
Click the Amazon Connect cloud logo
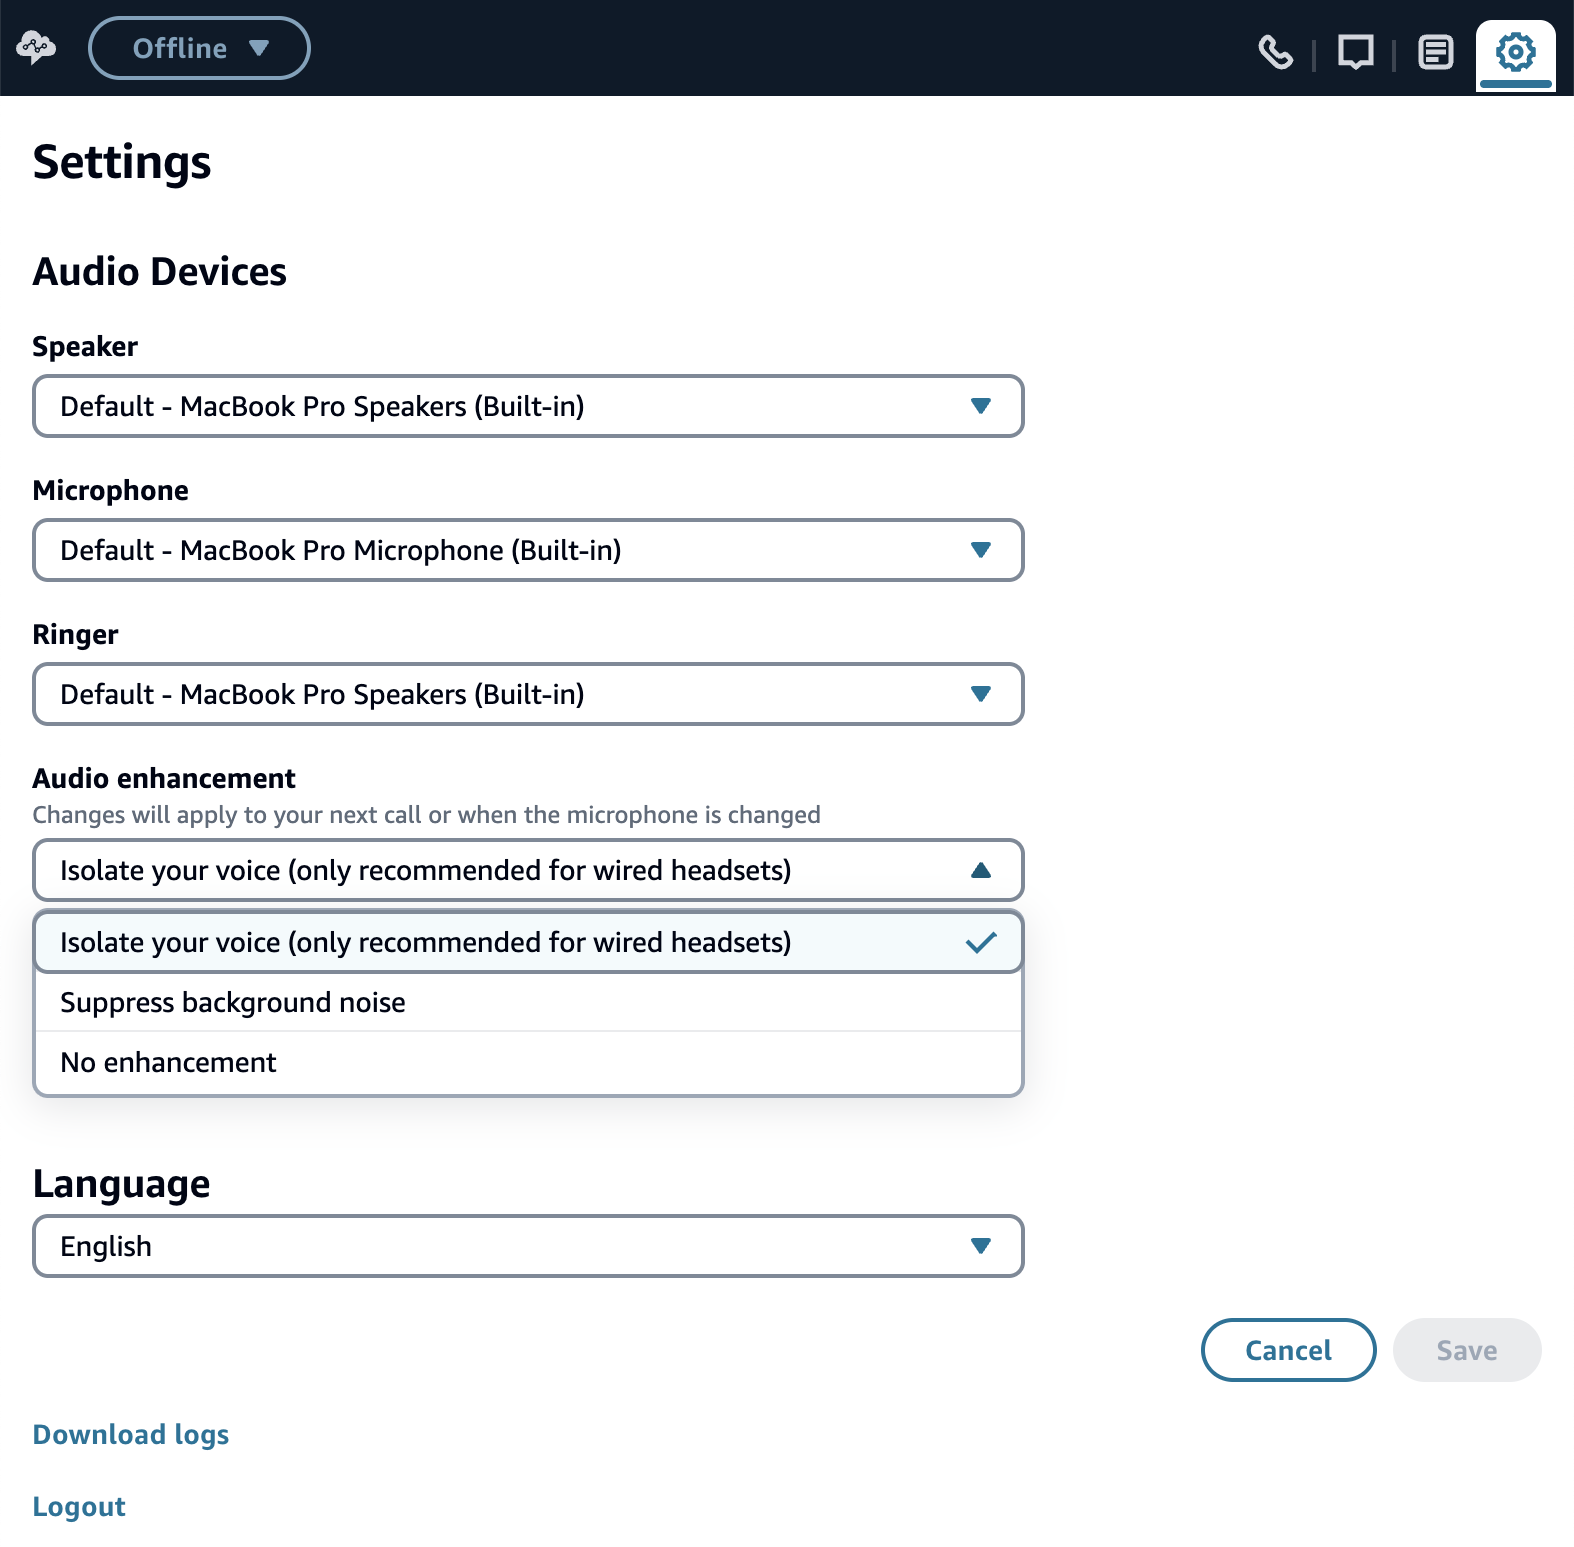coord(36,47)
